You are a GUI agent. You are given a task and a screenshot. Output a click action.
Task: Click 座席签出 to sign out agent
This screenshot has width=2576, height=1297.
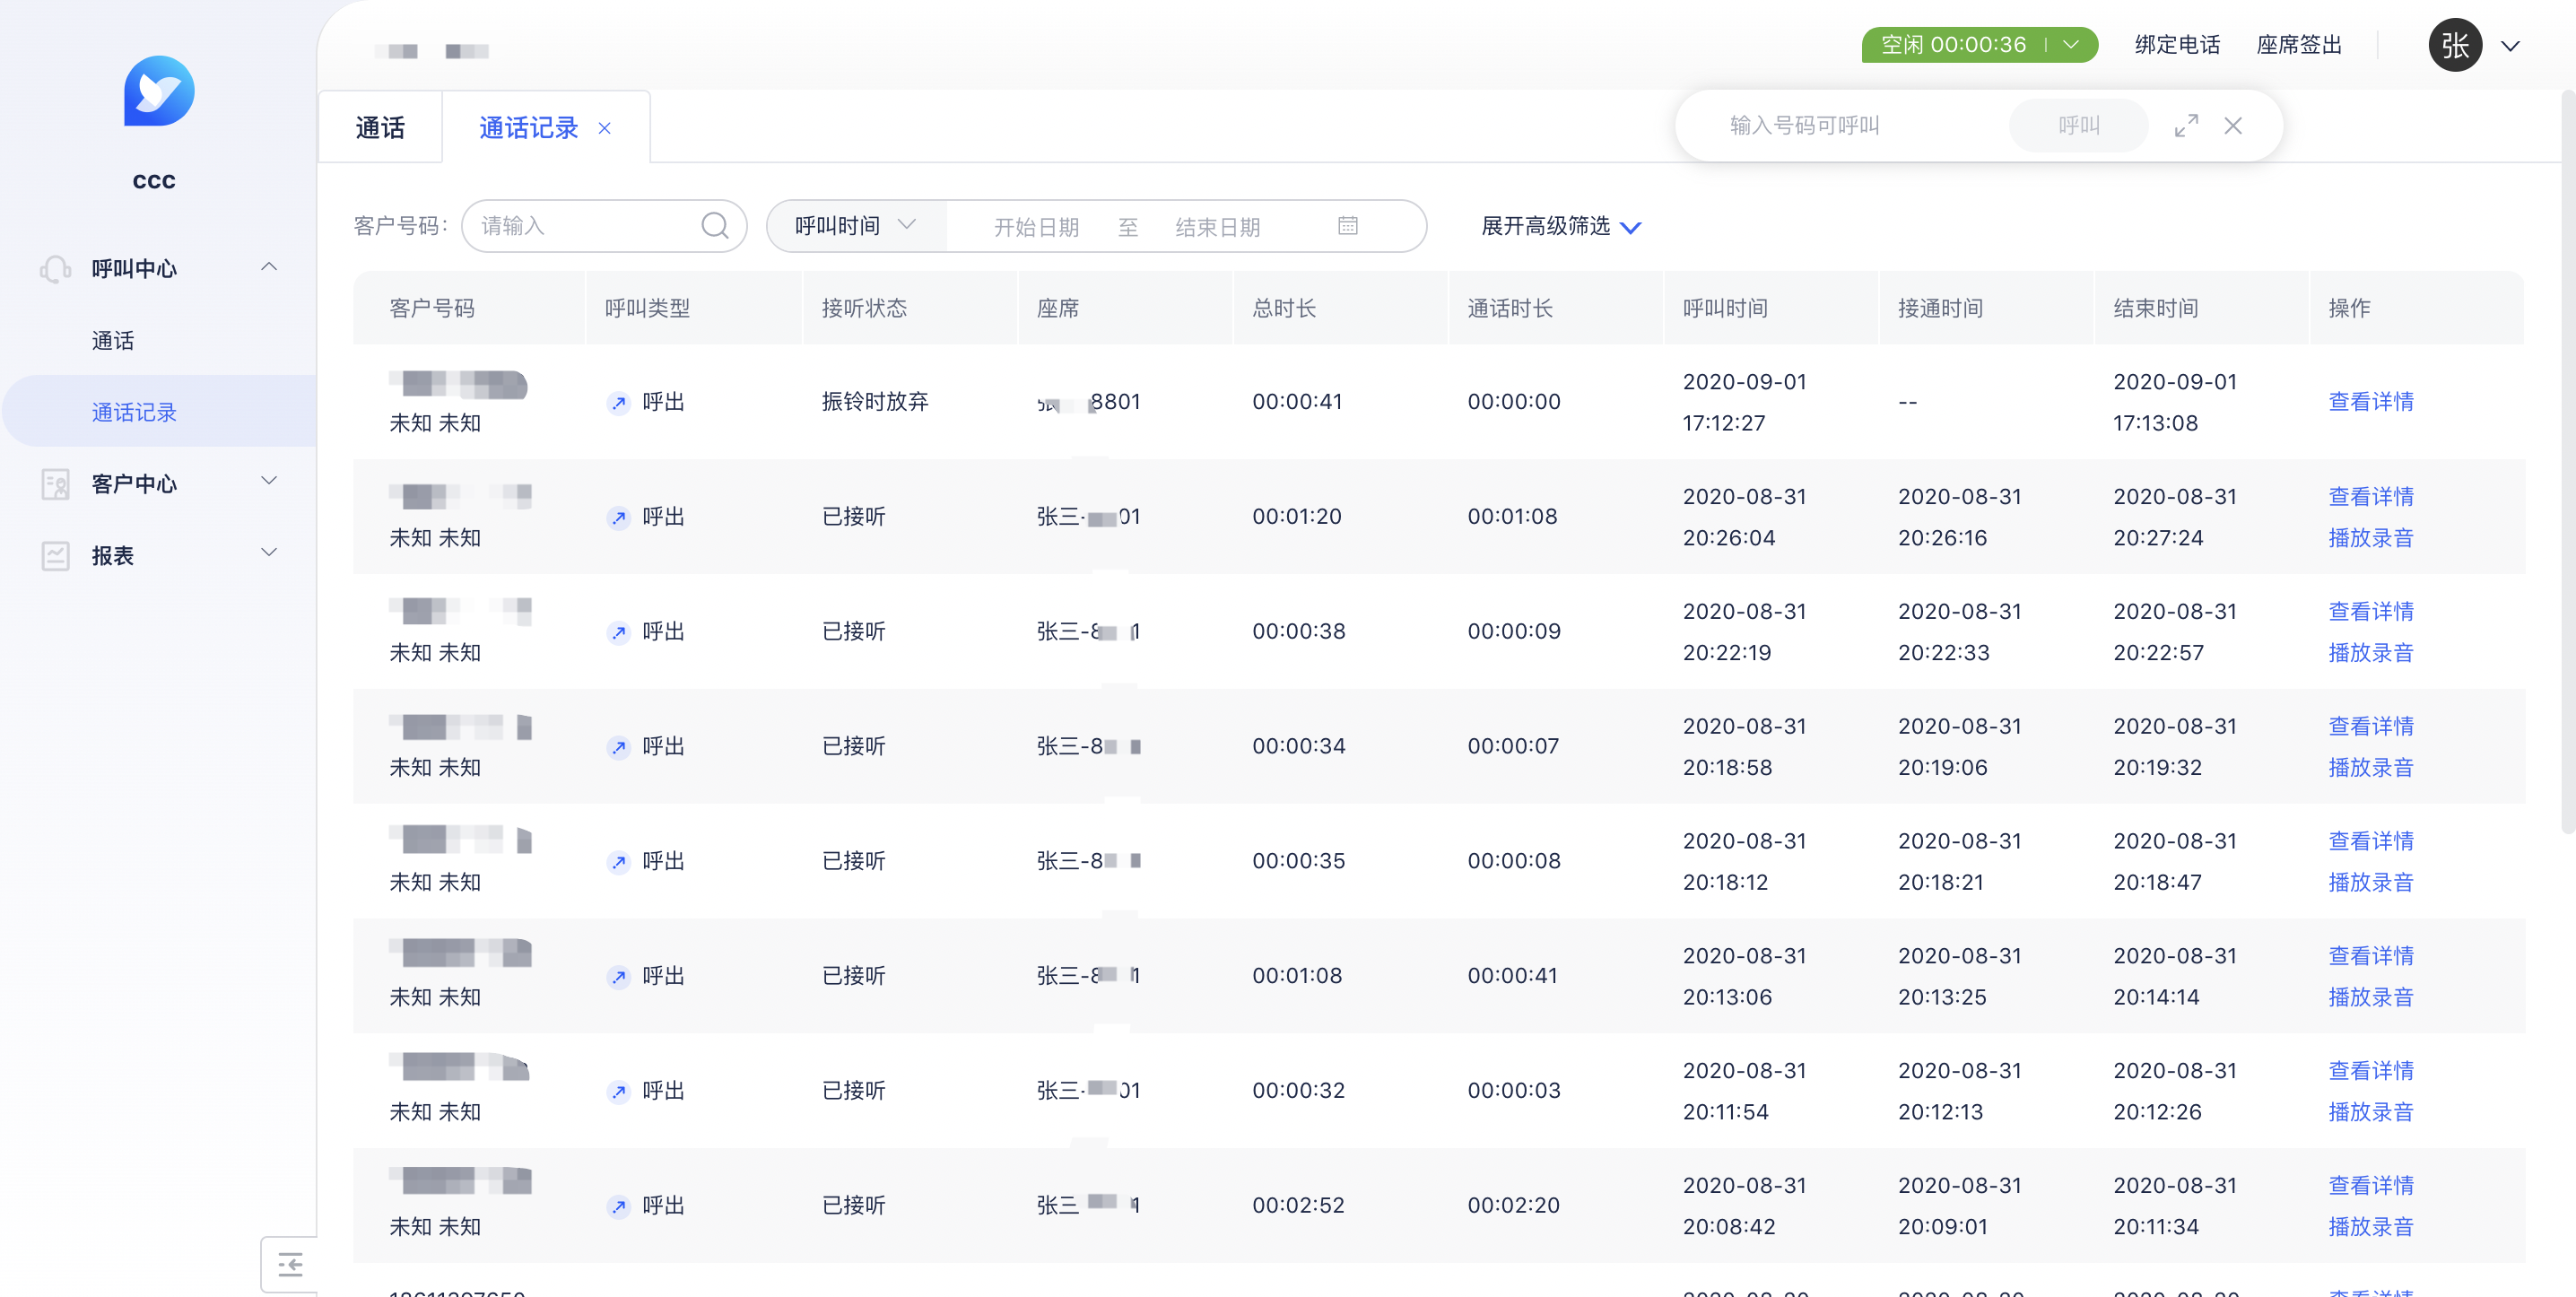(x=2299, y=45)
